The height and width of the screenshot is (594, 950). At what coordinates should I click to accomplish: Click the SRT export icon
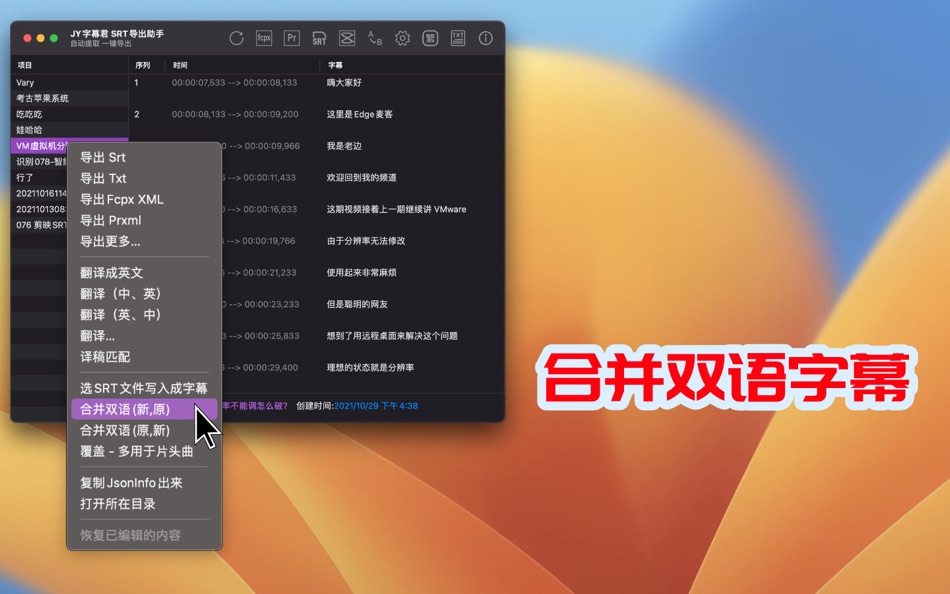point(319,38)
